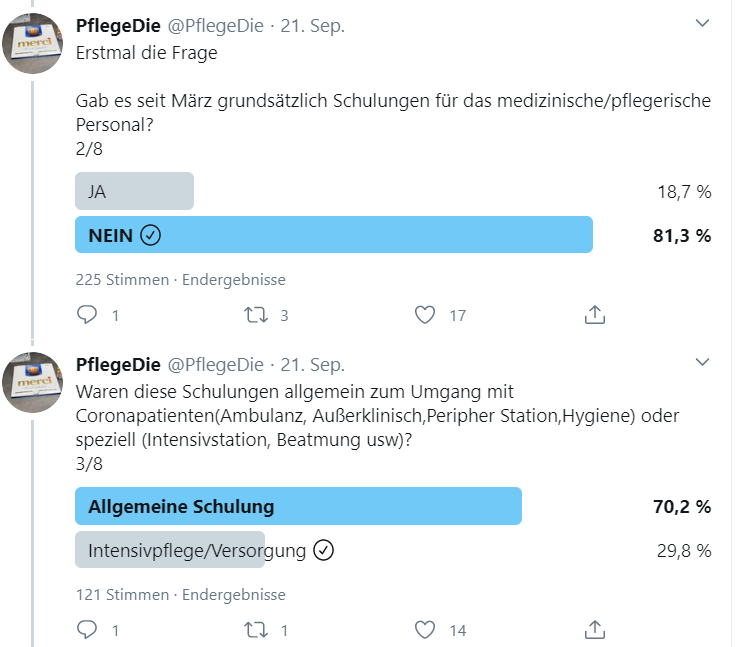Viewport: 740px width, 647px height.
Task: Select the JA poll option
Action: (x=135, y=191)
